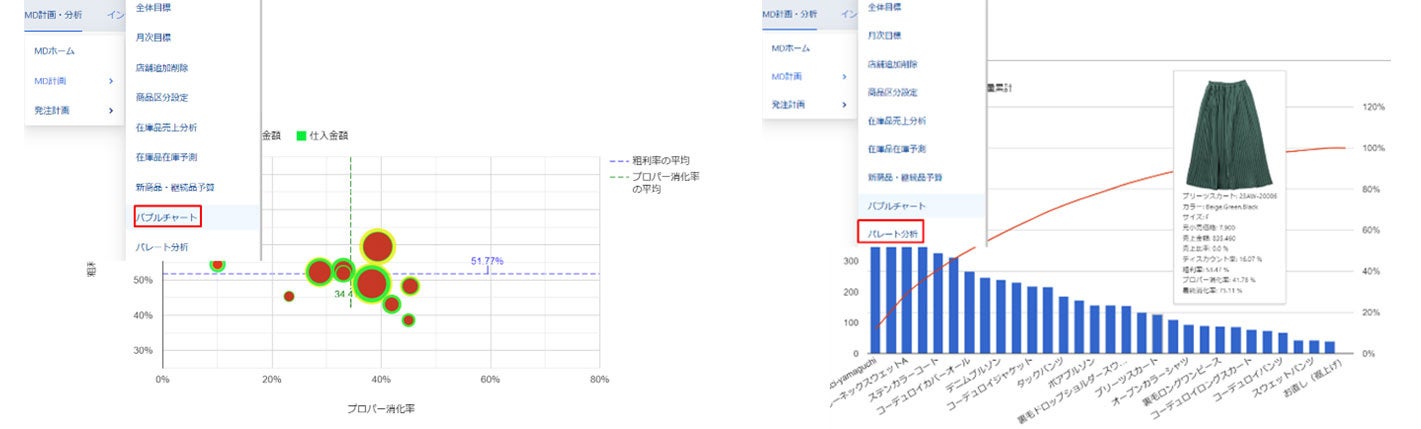Viewport: 1421px width, 429px height.
Task: Open バブルチャート in left submenu
Action: pos(167,216)
